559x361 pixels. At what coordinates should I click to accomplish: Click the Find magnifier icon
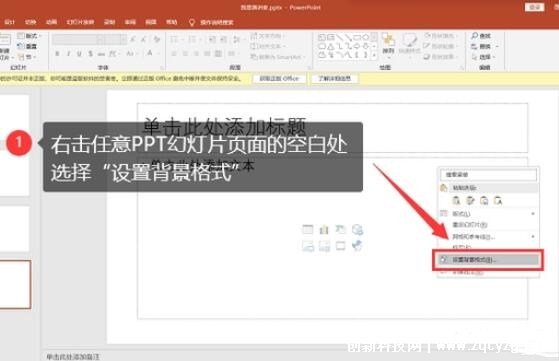(x=475, y=36)
